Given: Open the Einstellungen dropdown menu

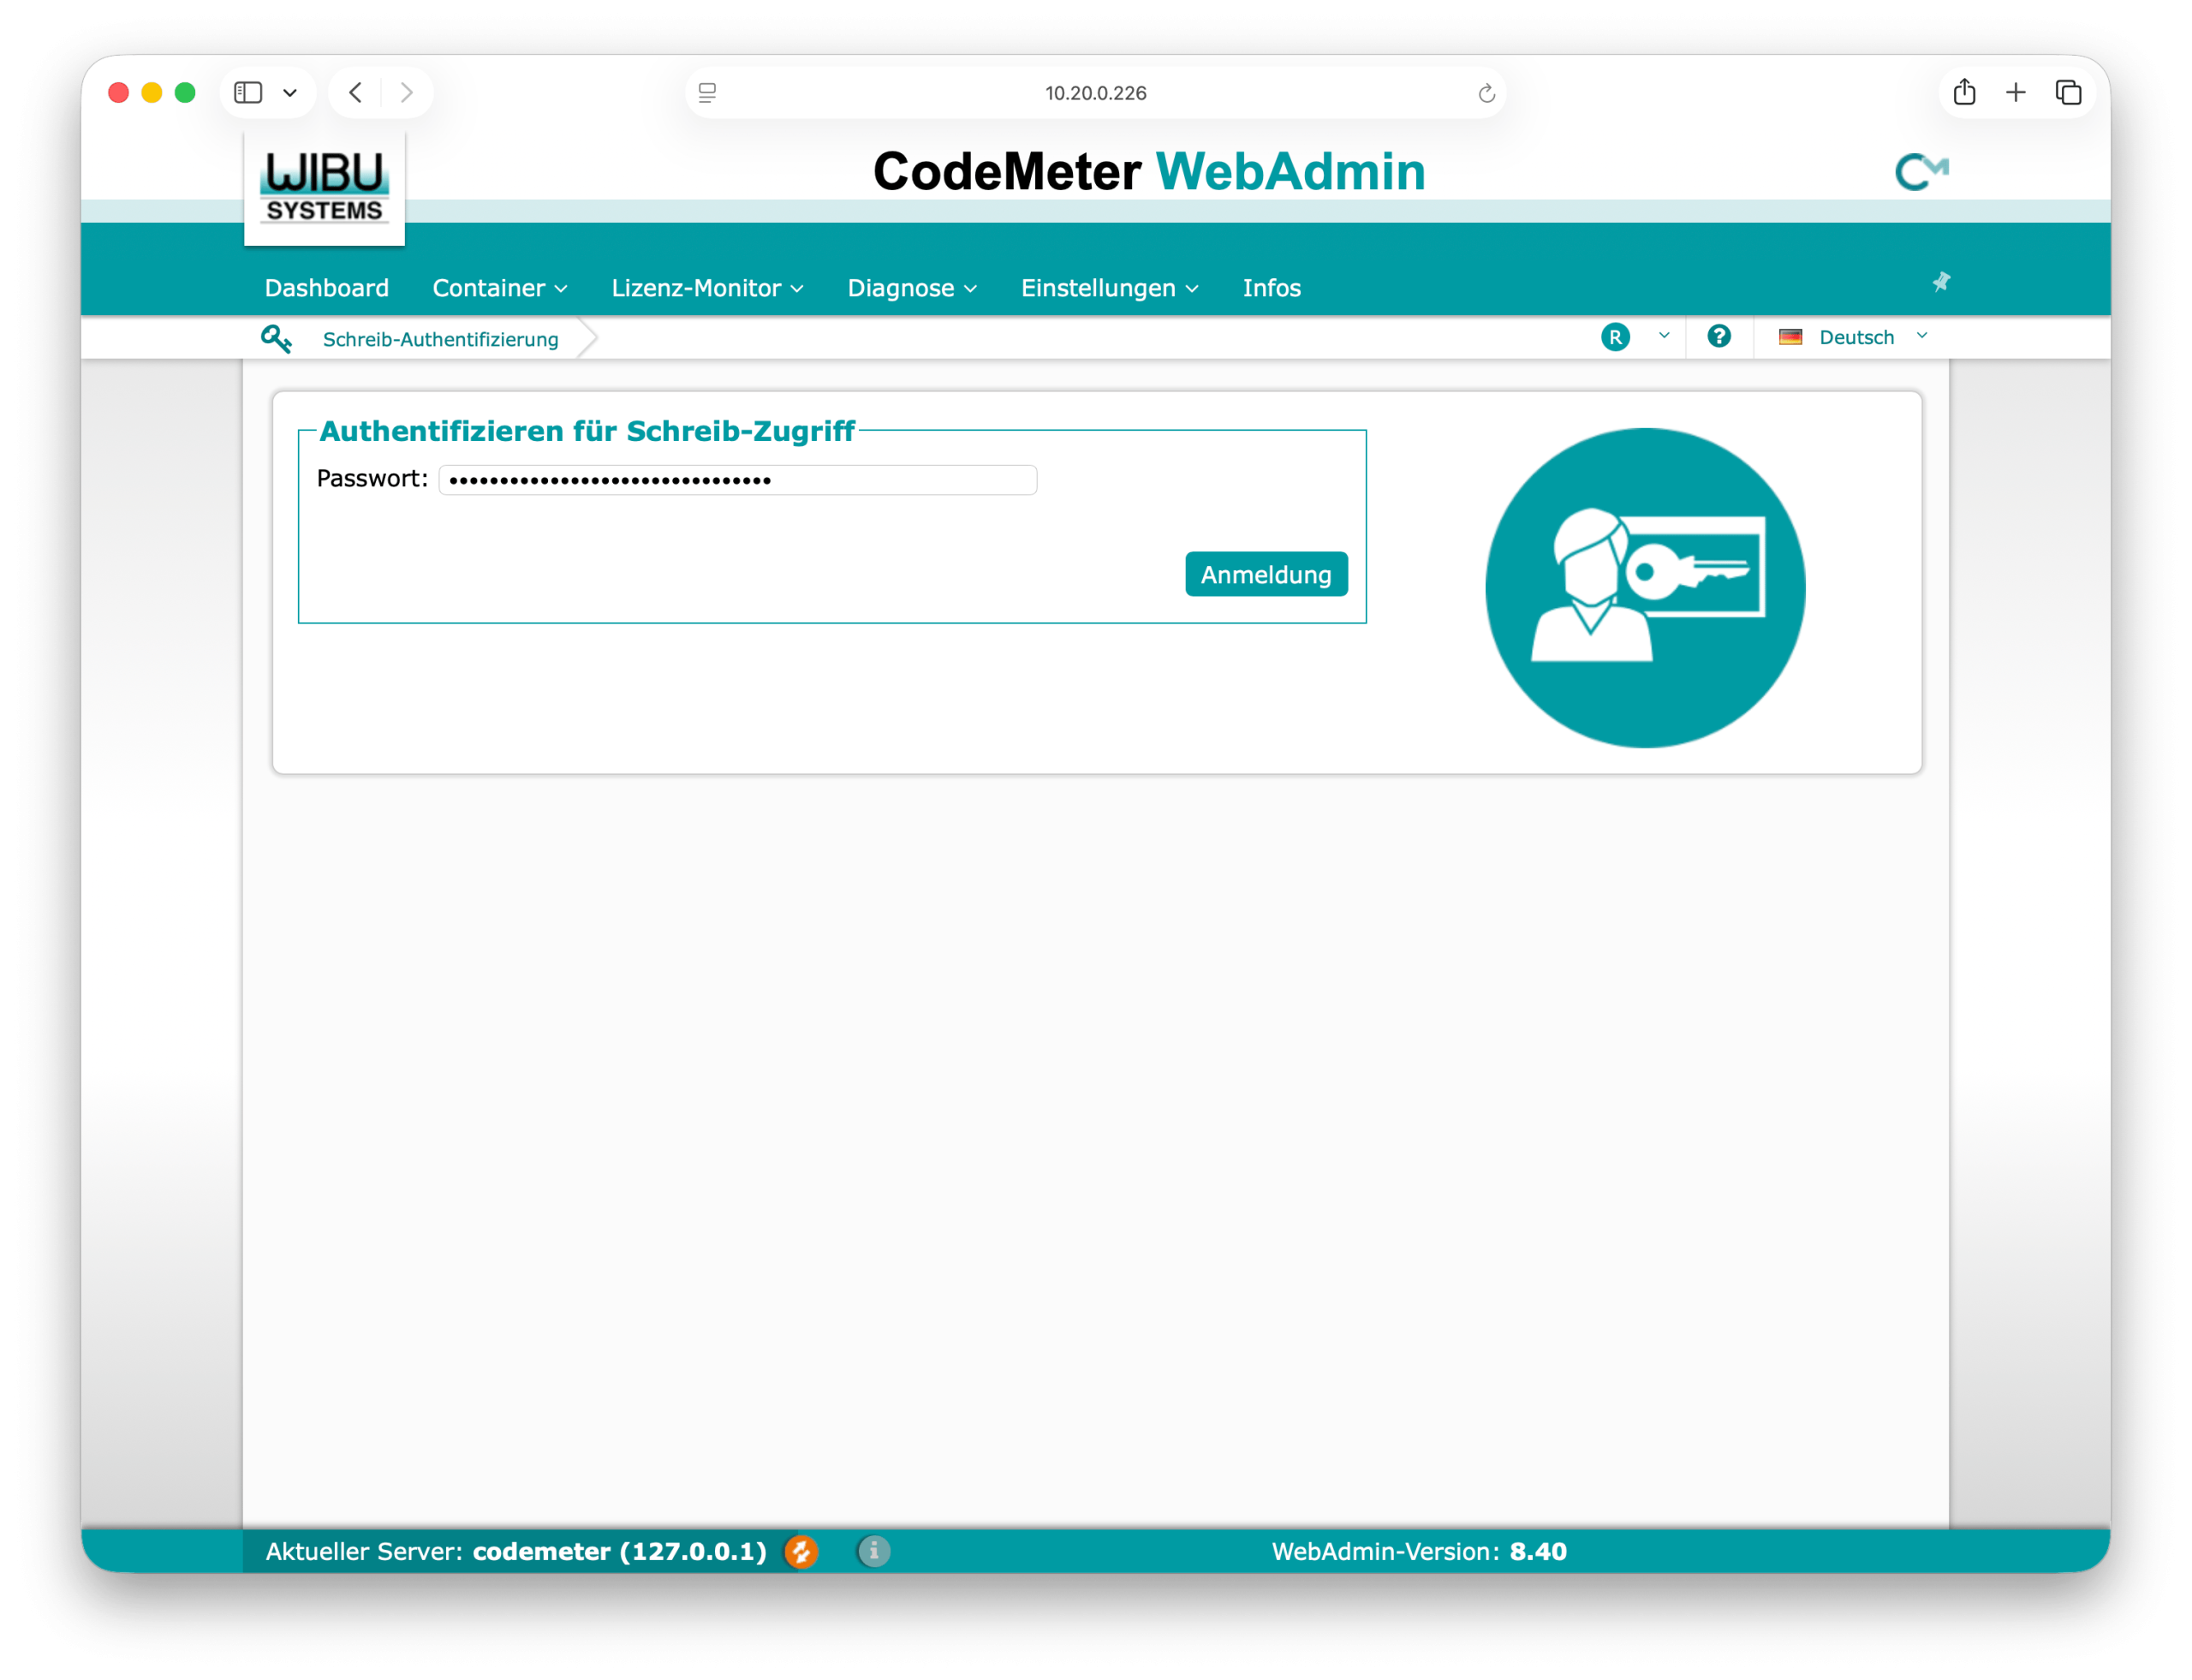Looking at the screenshot, I should click(1109, 288).
